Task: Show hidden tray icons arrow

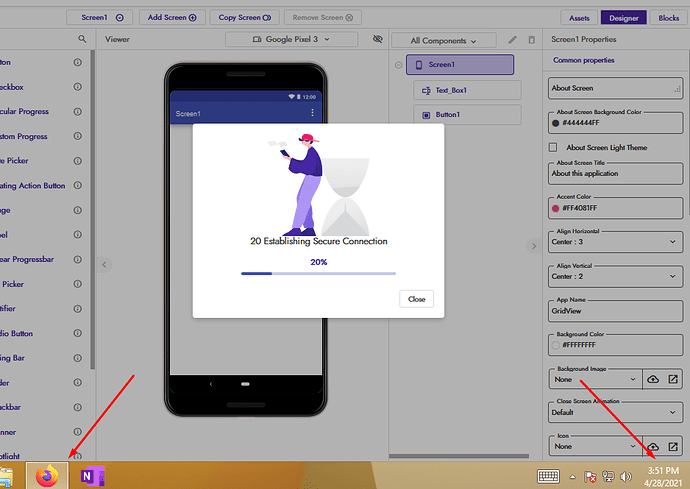Action: pyautogui.click(x=573, y=477)
